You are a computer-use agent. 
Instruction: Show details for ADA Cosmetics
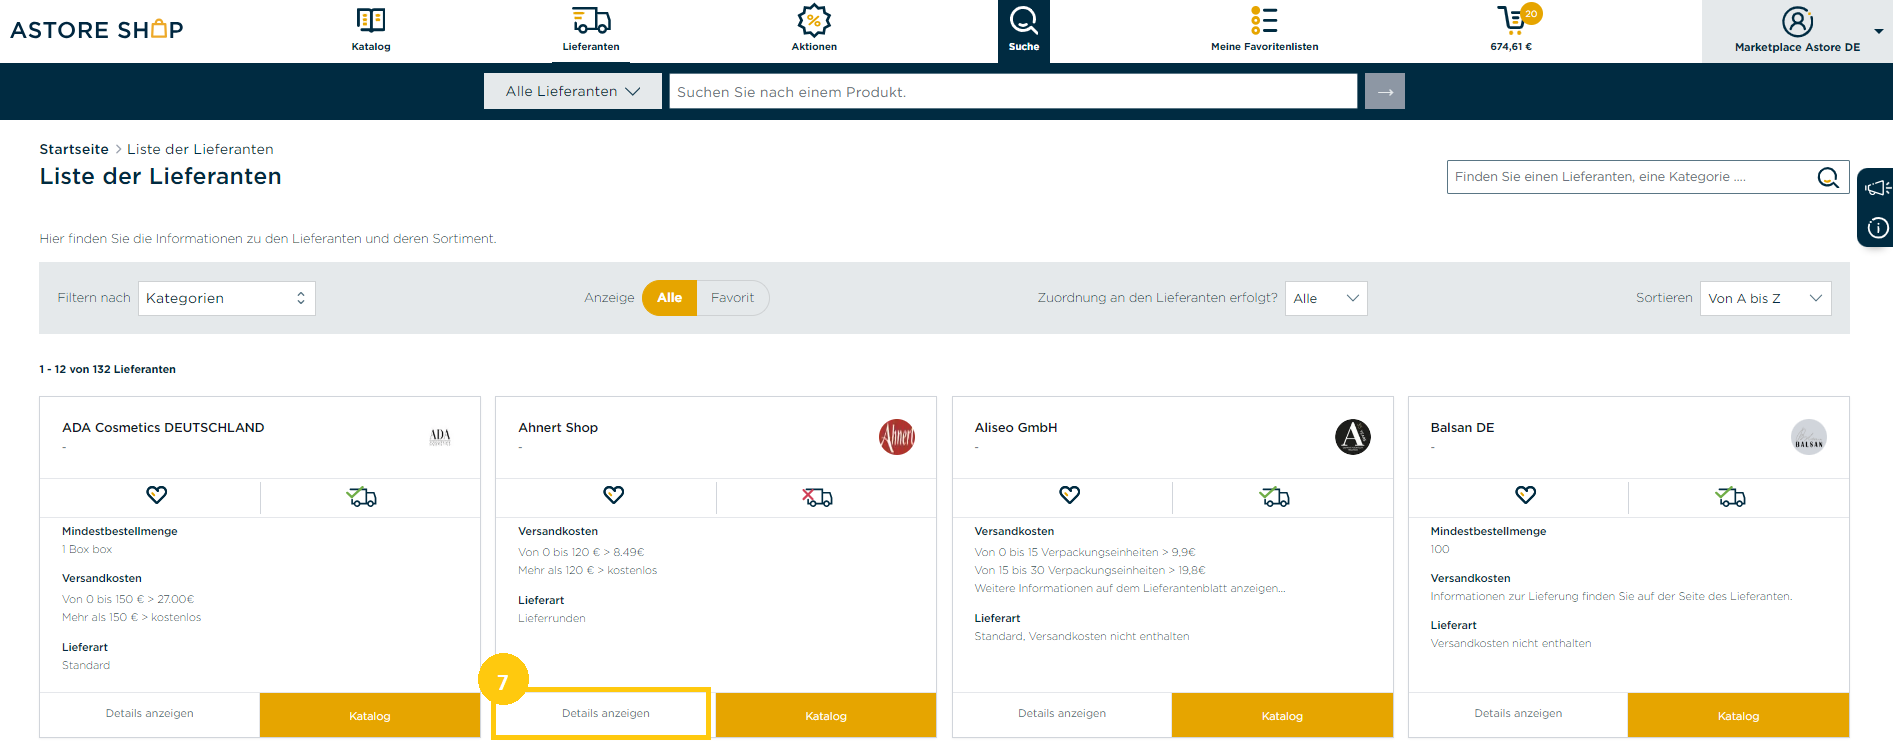[150, 714]
